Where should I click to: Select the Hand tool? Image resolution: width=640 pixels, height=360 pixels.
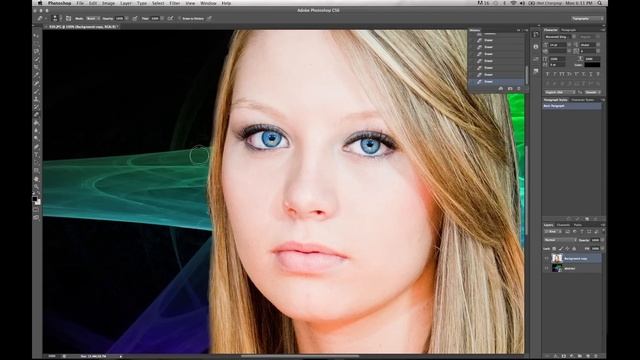[36, 179]
